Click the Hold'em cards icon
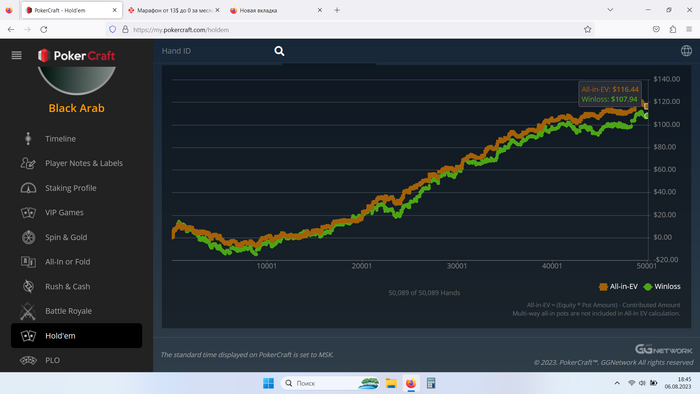 [x=28, y=336]
